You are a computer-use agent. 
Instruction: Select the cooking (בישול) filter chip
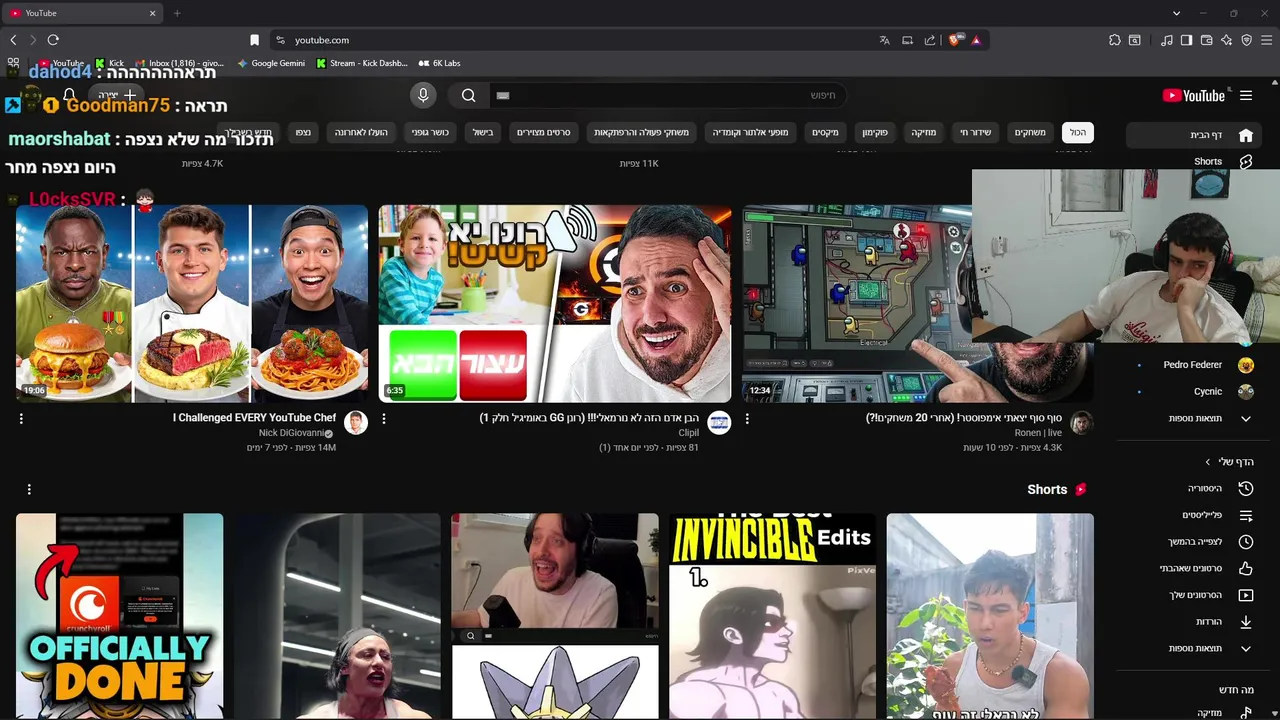click(x=483, y=132)
